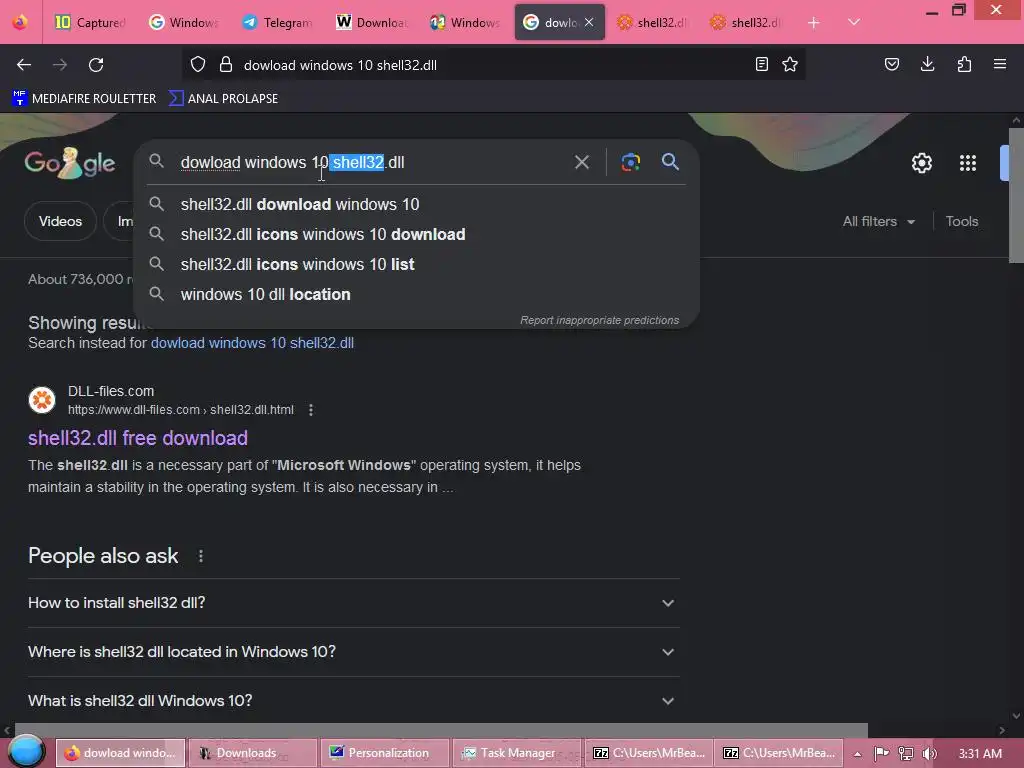Open Action Center flag in the tray
The width and height of the screenshot is (1024, 768).
(x=882, y=754)
